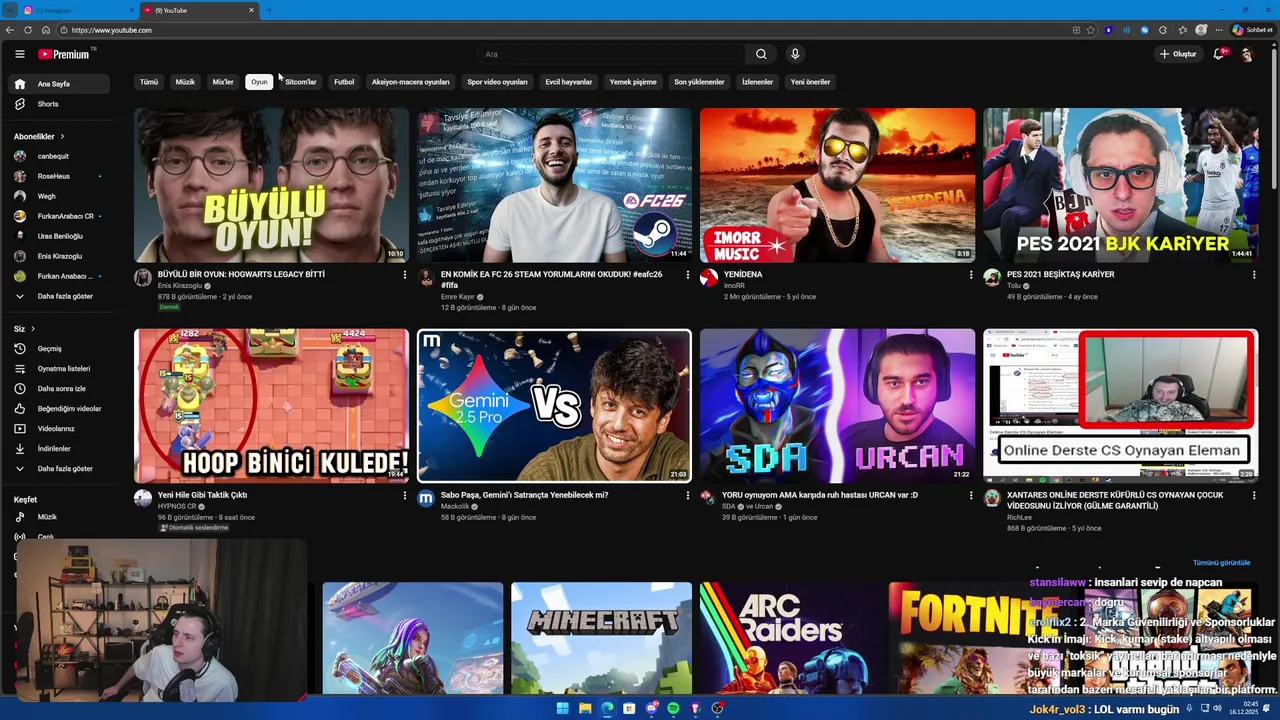Screen dimensions: 1280x720
Task: Open Oynatma listeleri playlists
Action: [x=60, y=369]
